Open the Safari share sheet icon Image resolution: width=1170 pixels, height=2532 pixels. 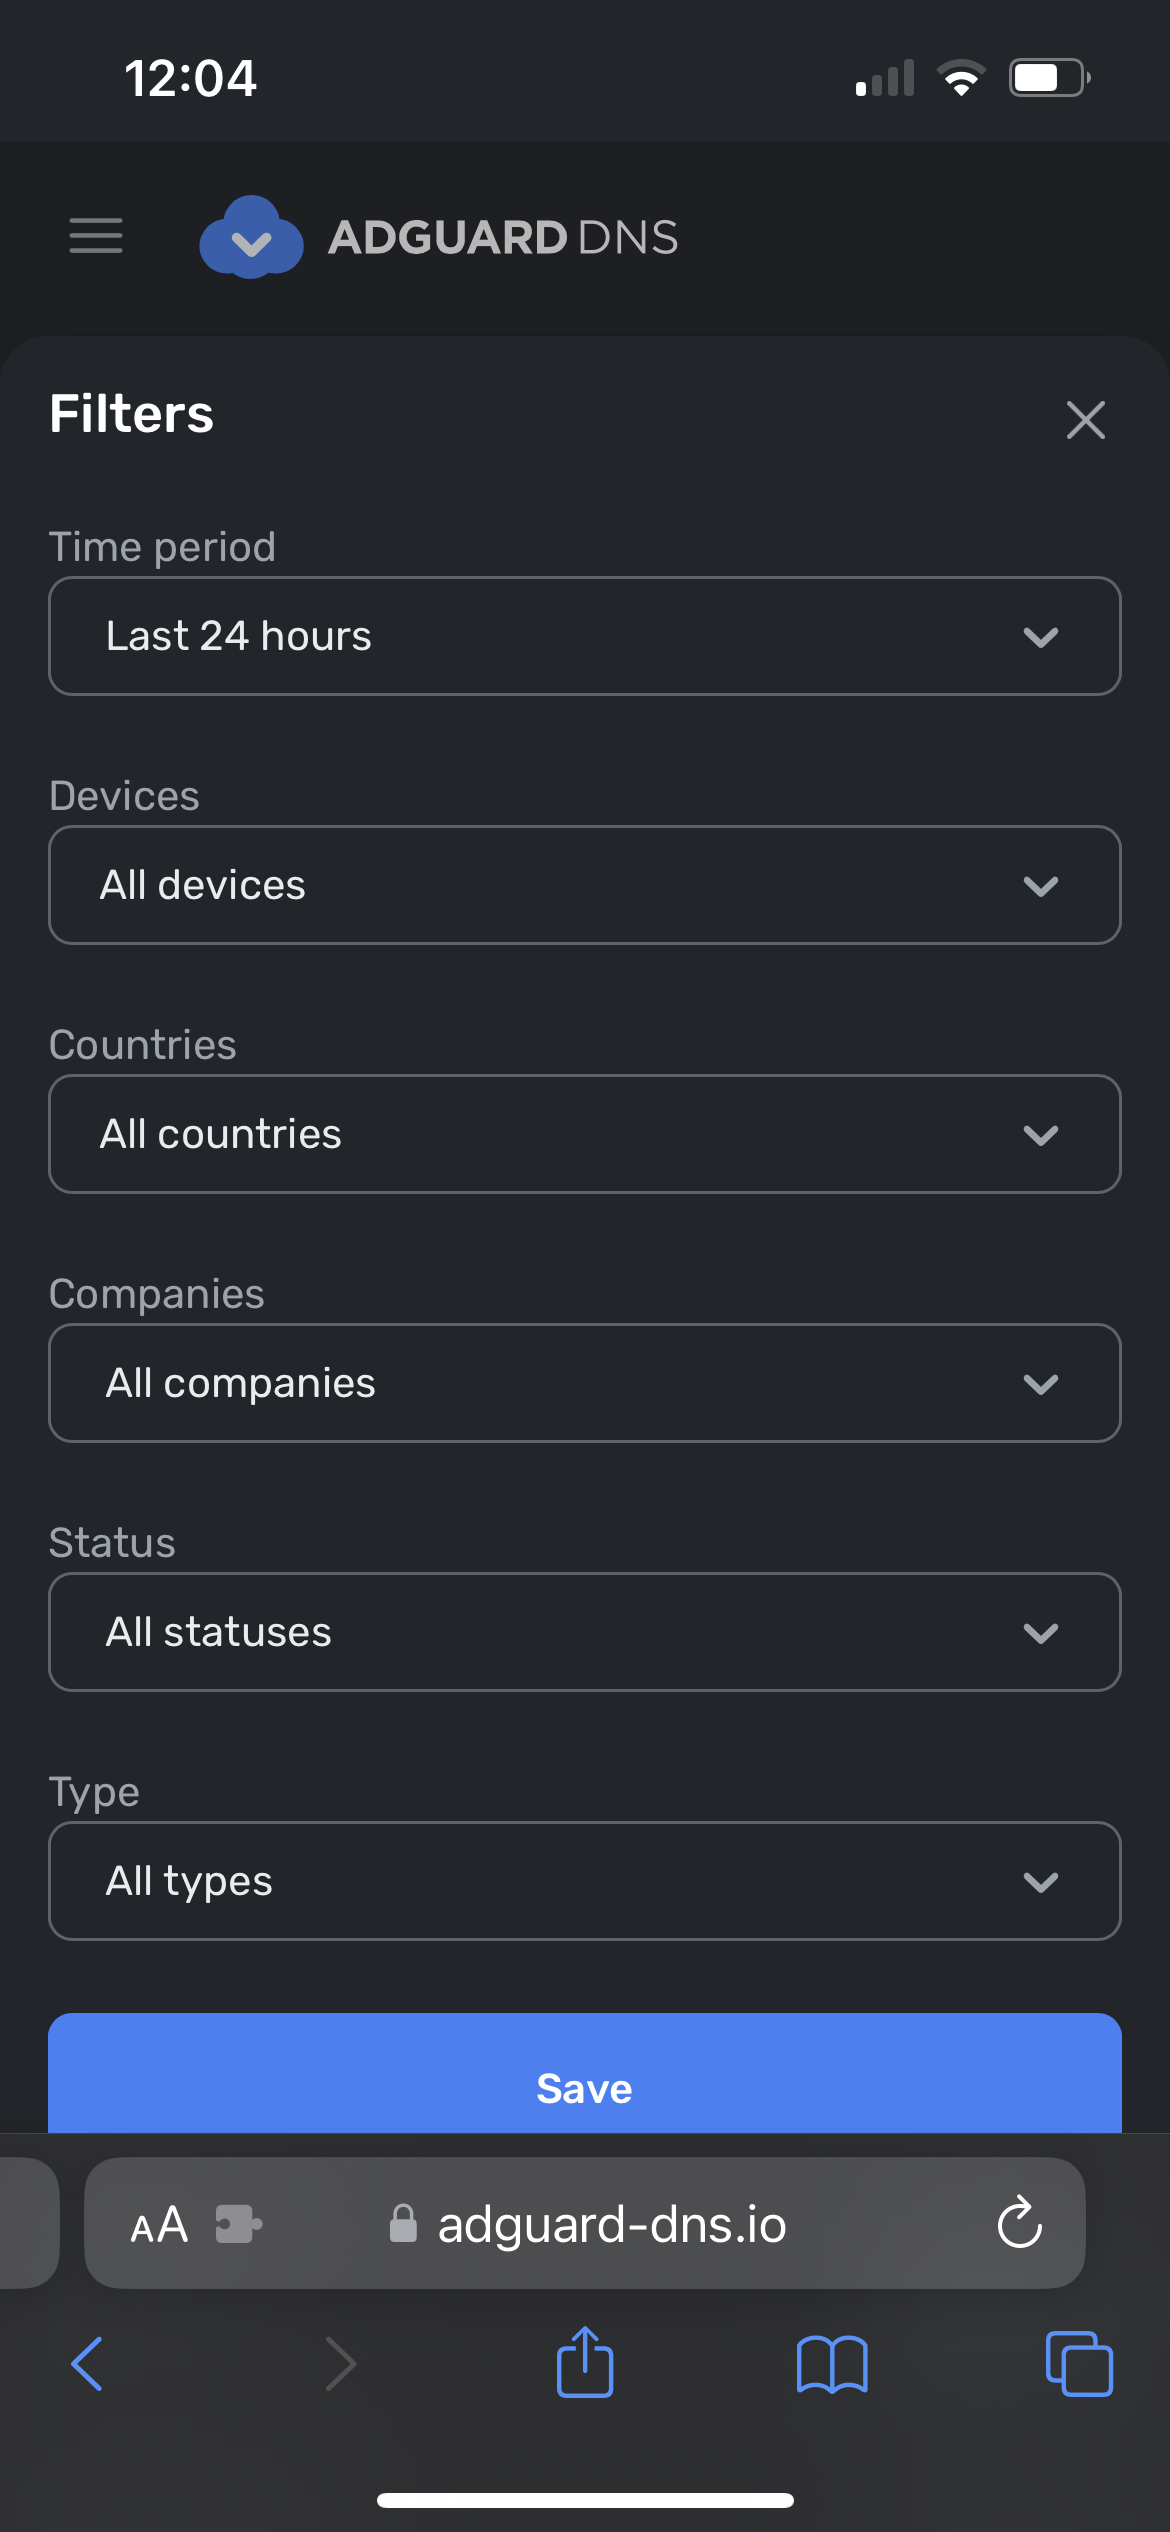(x=584, y=2365)
